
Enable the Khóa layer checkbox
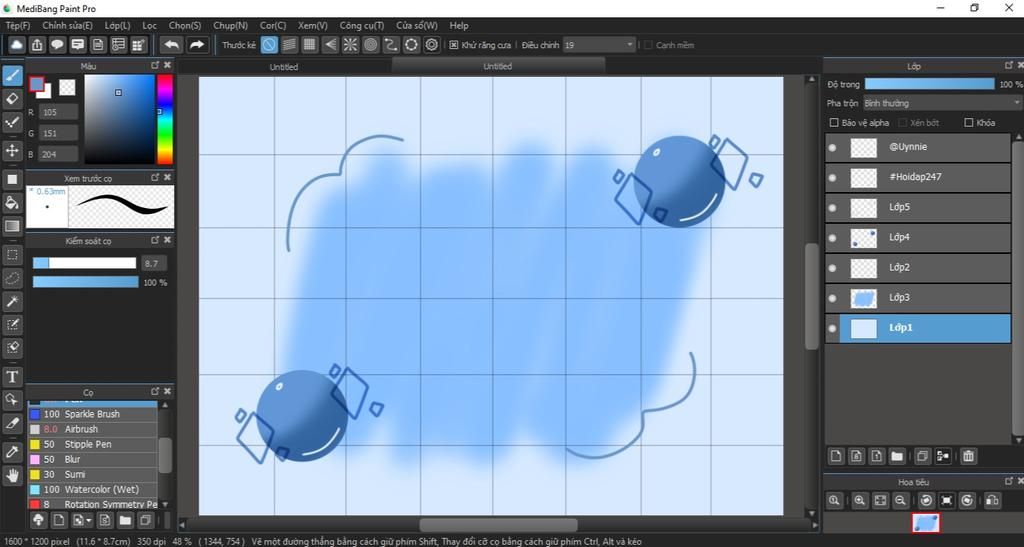point(969,122)
